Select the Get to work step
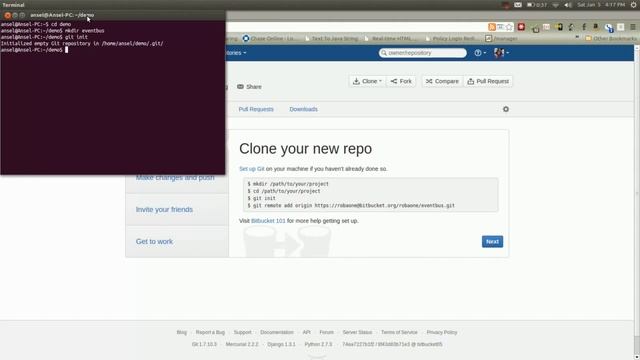The image size is (640, 360). pos(177,241)
